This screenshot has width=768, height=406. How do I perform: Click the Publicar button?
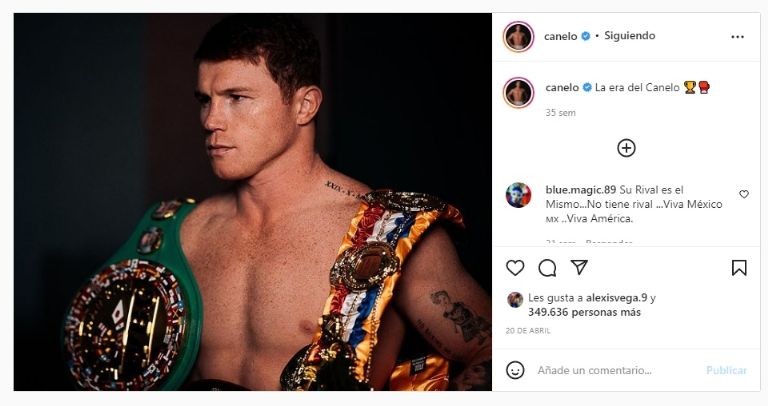(726, 370)
